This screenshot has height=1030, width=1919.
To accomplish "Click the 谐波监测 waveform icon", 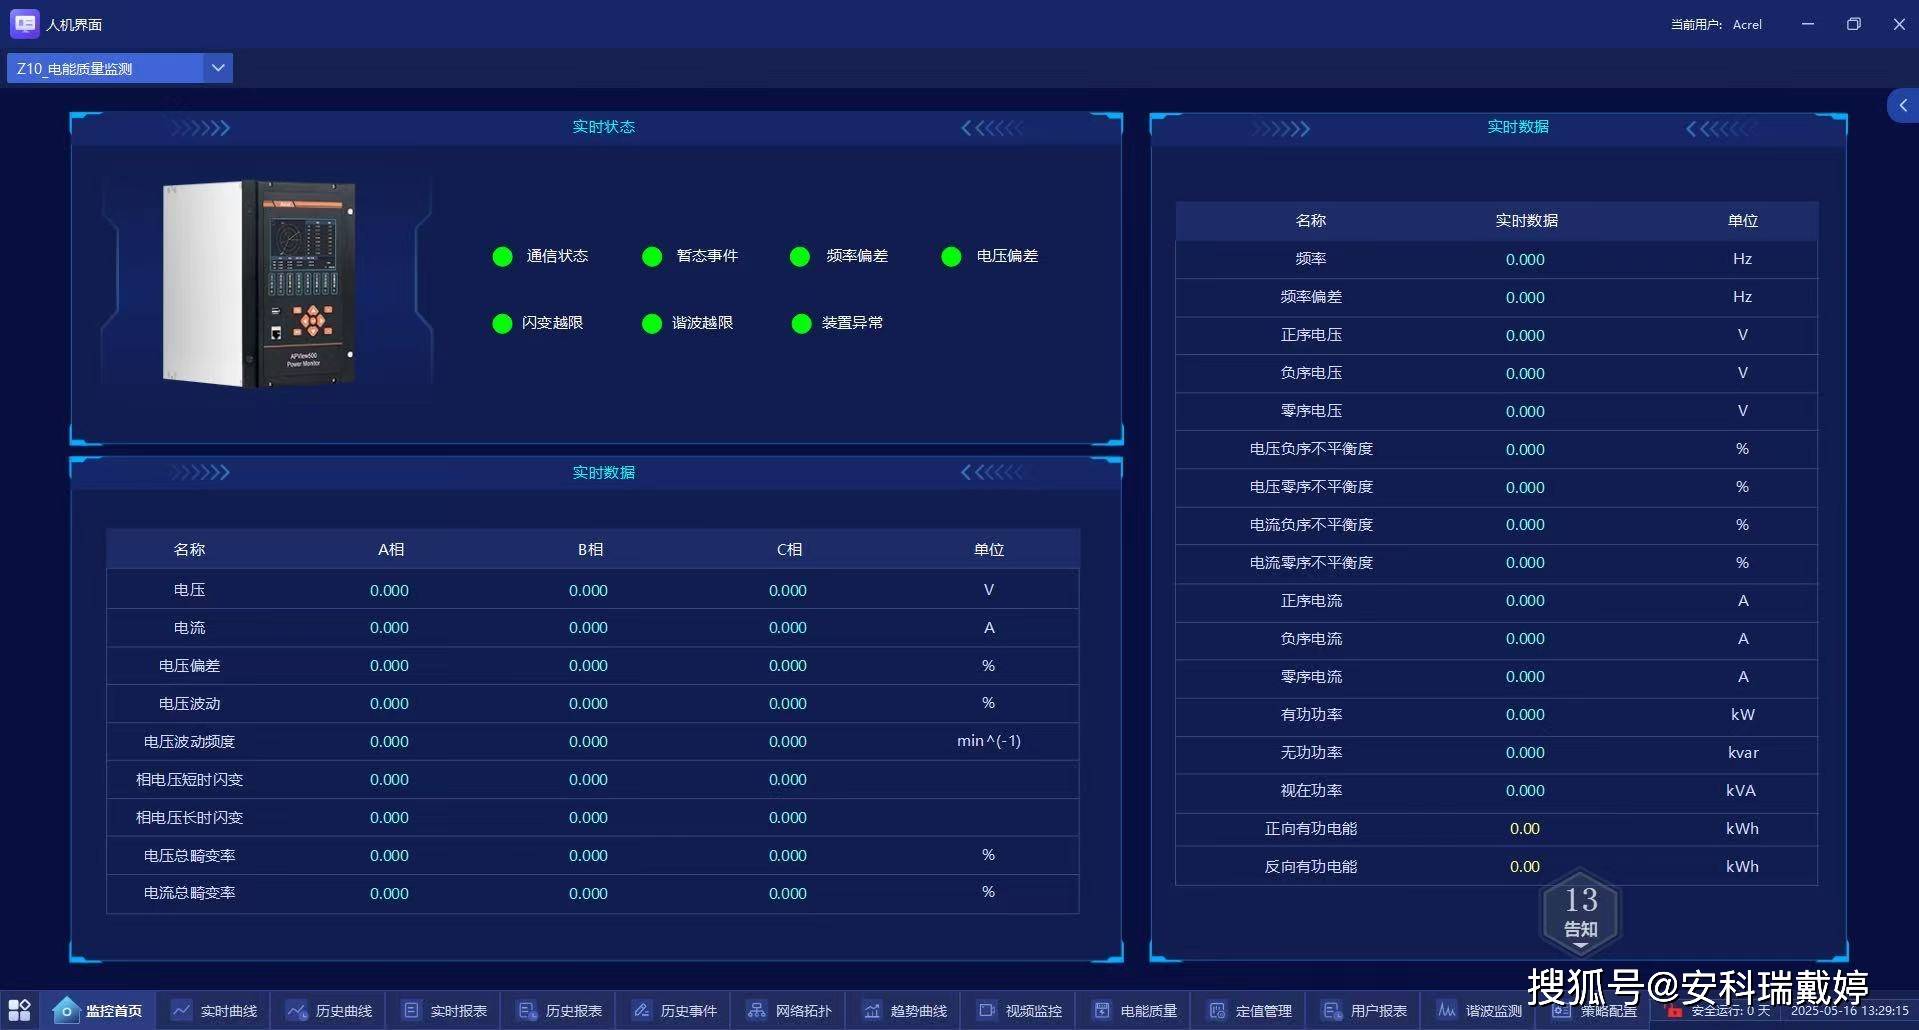I will 1447,1010.
